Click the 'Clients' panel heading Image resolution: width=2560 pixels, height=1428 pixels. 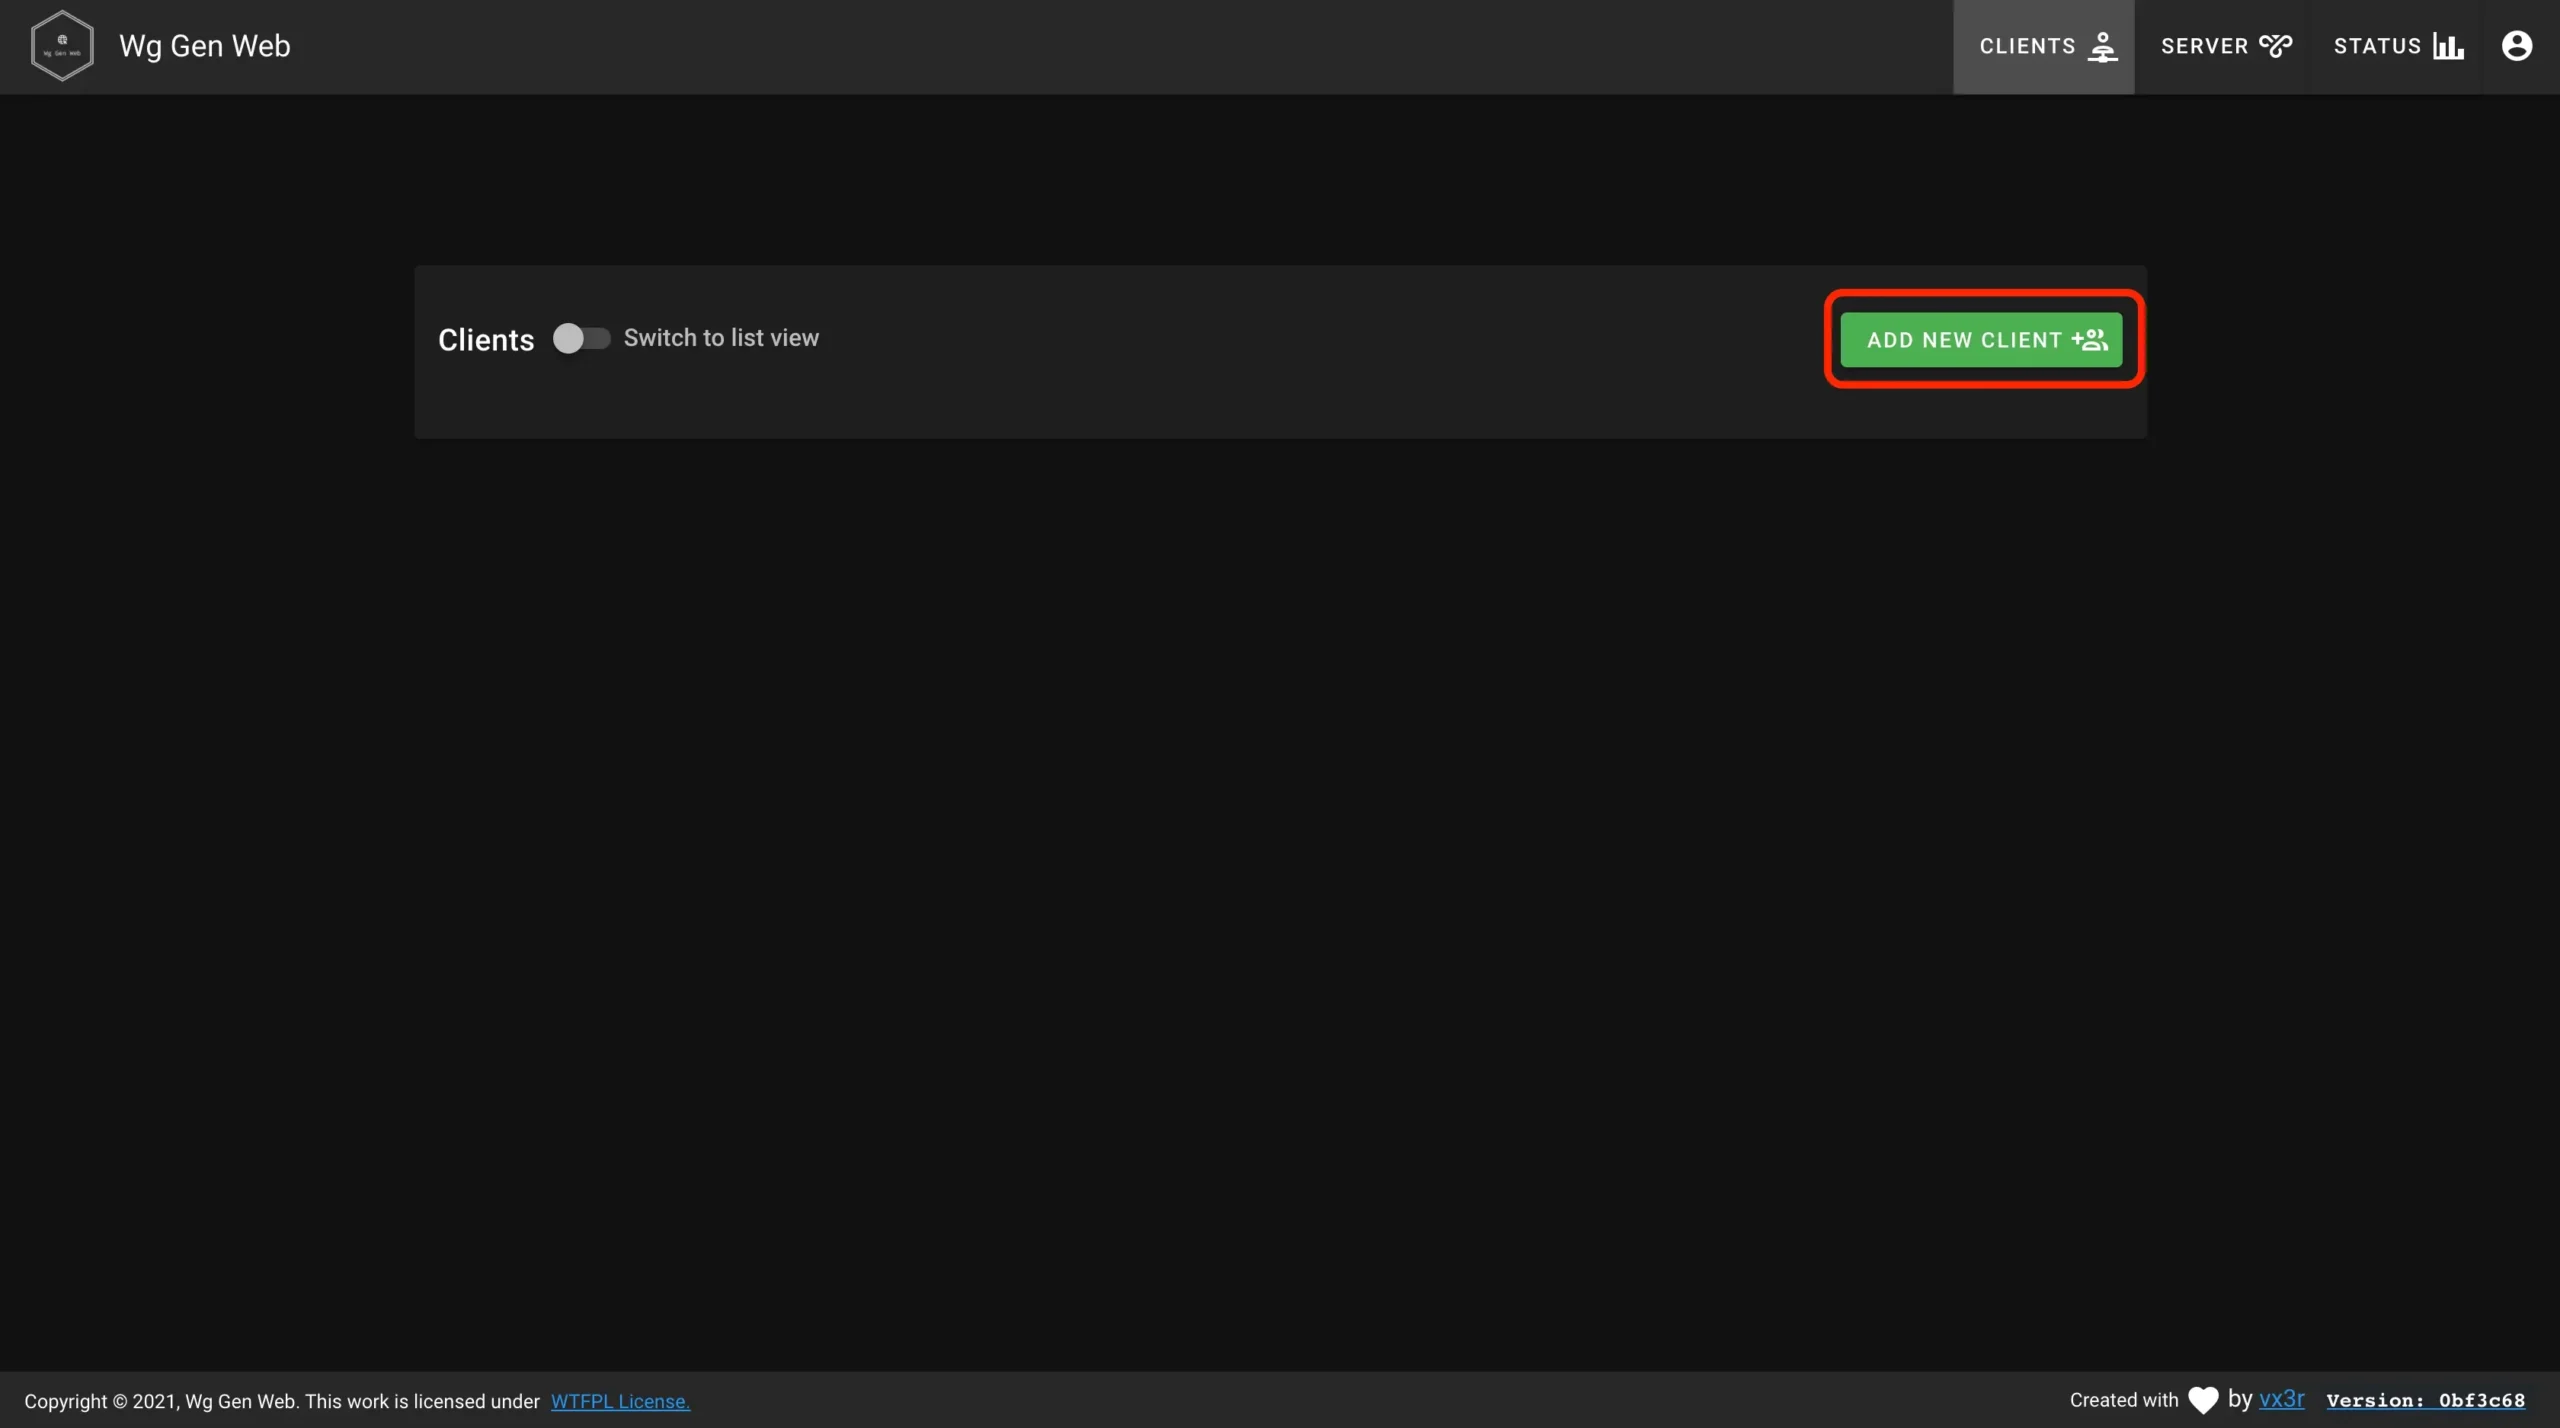[x=486, y=340]
